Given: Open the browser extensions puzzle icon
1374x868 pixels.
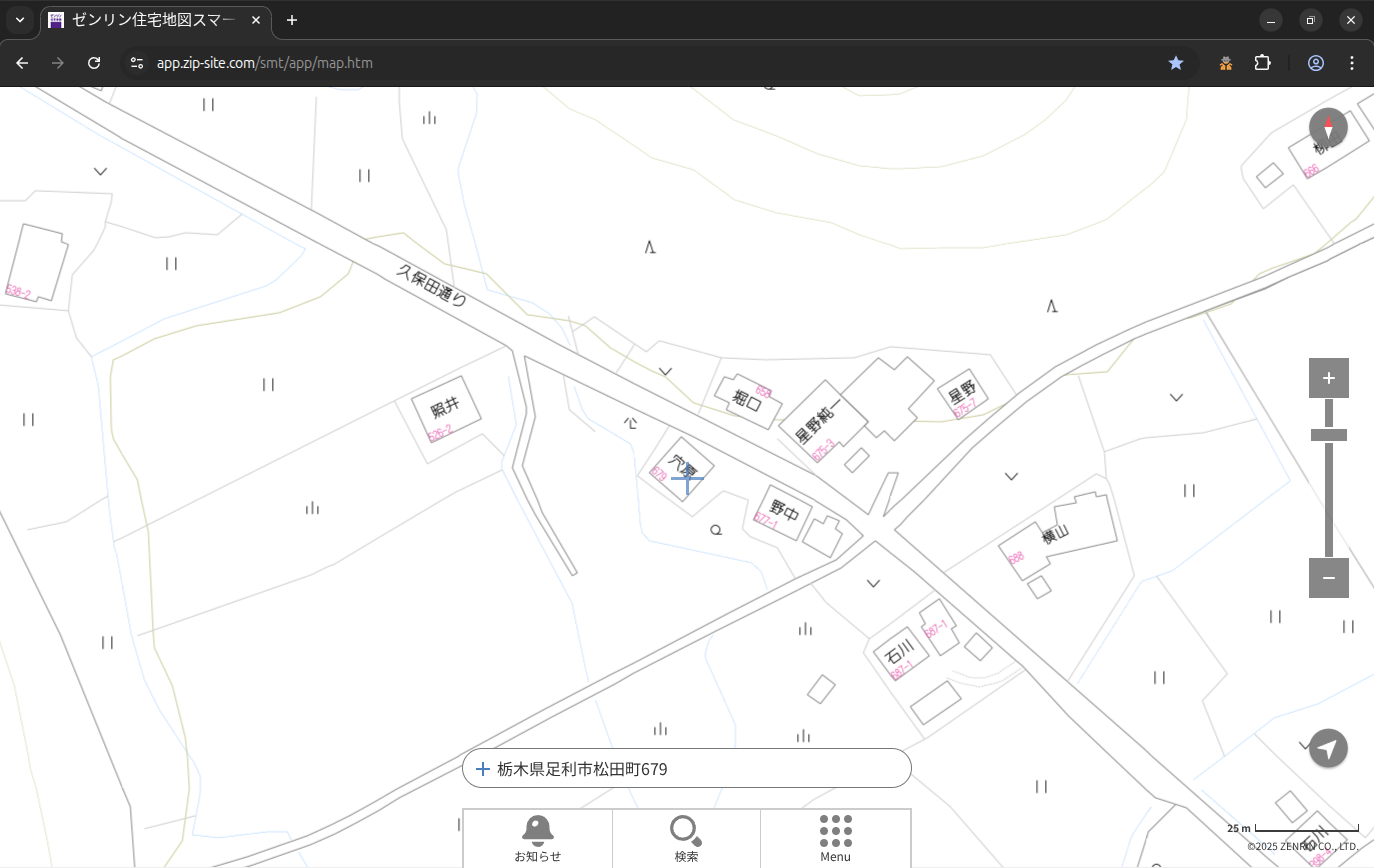Looking at the screenshot, I should [x=1262, y=63].
